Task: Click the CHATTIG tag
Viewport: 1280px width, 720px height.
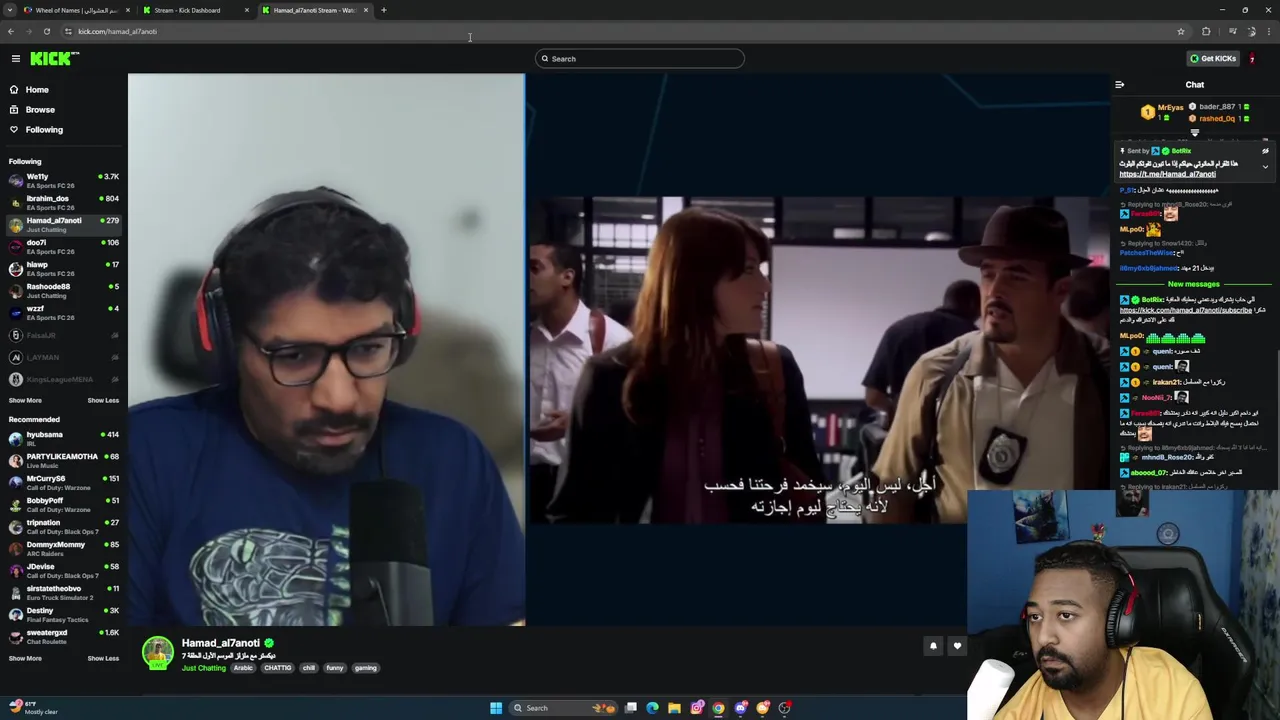Action: pyautogui.click(x=278, y=668)
